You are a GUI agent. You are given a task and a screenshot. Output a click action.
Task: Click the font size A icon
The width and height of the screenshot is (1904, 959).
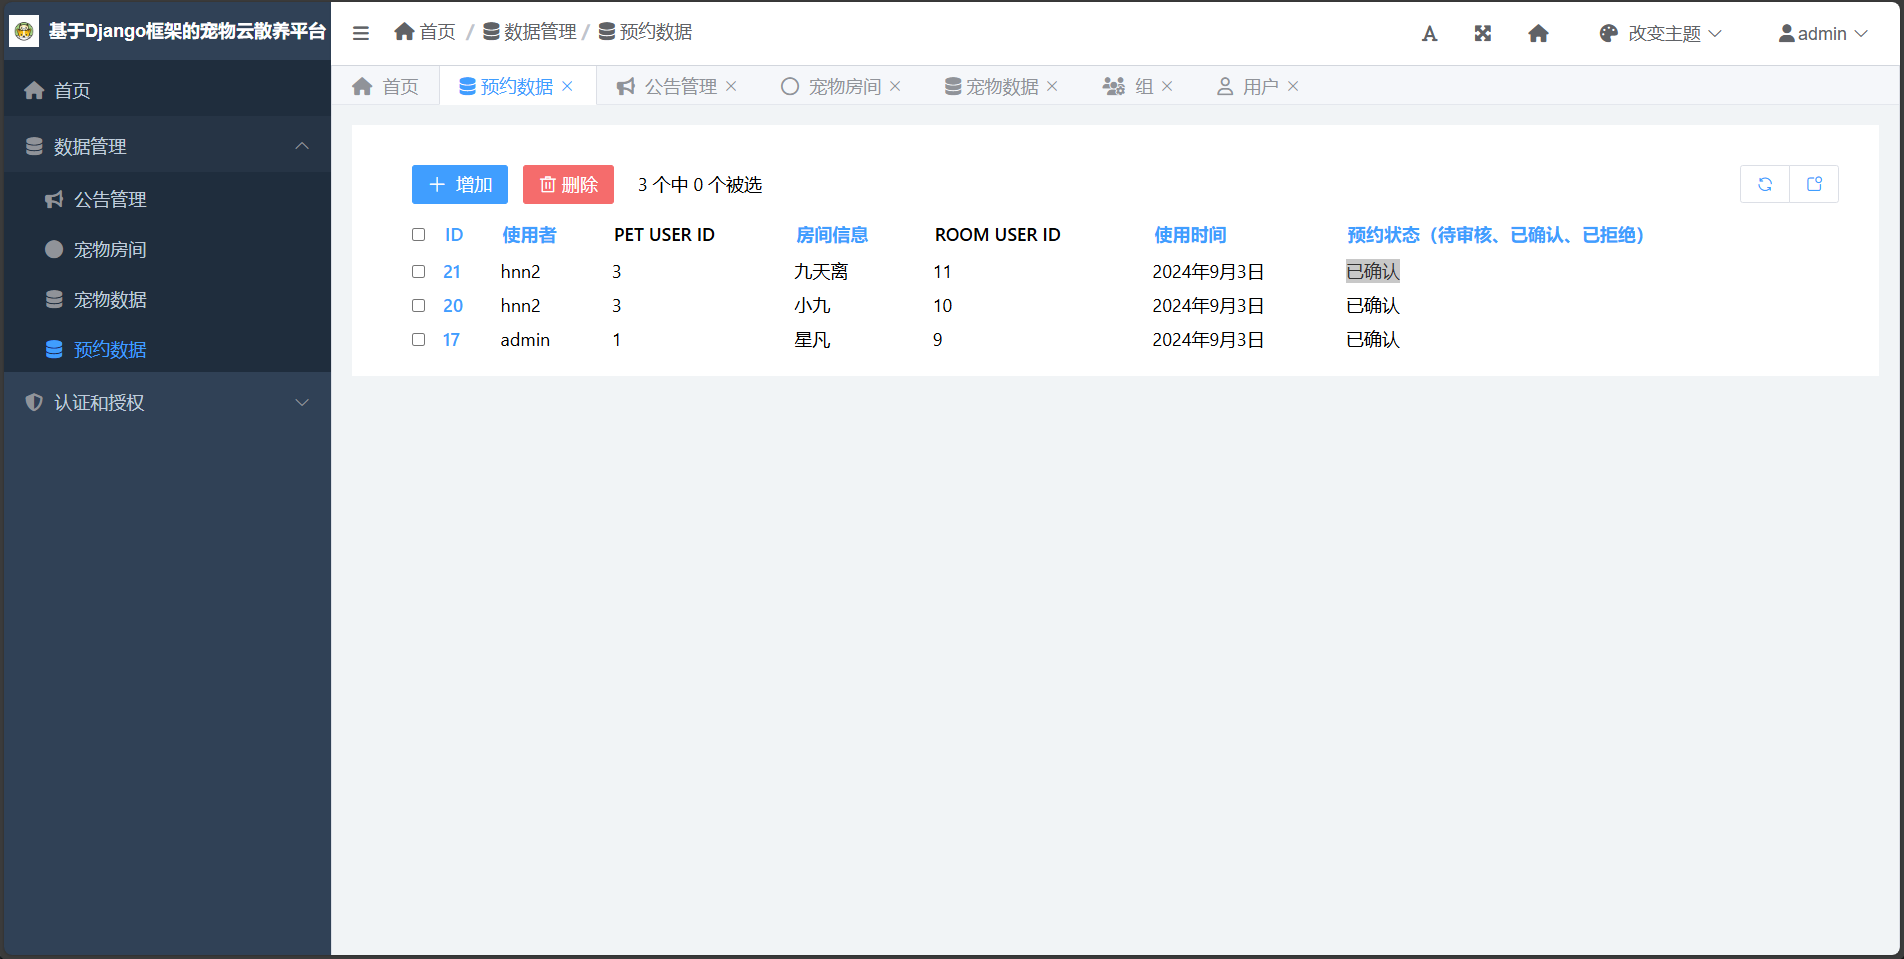1430,34
